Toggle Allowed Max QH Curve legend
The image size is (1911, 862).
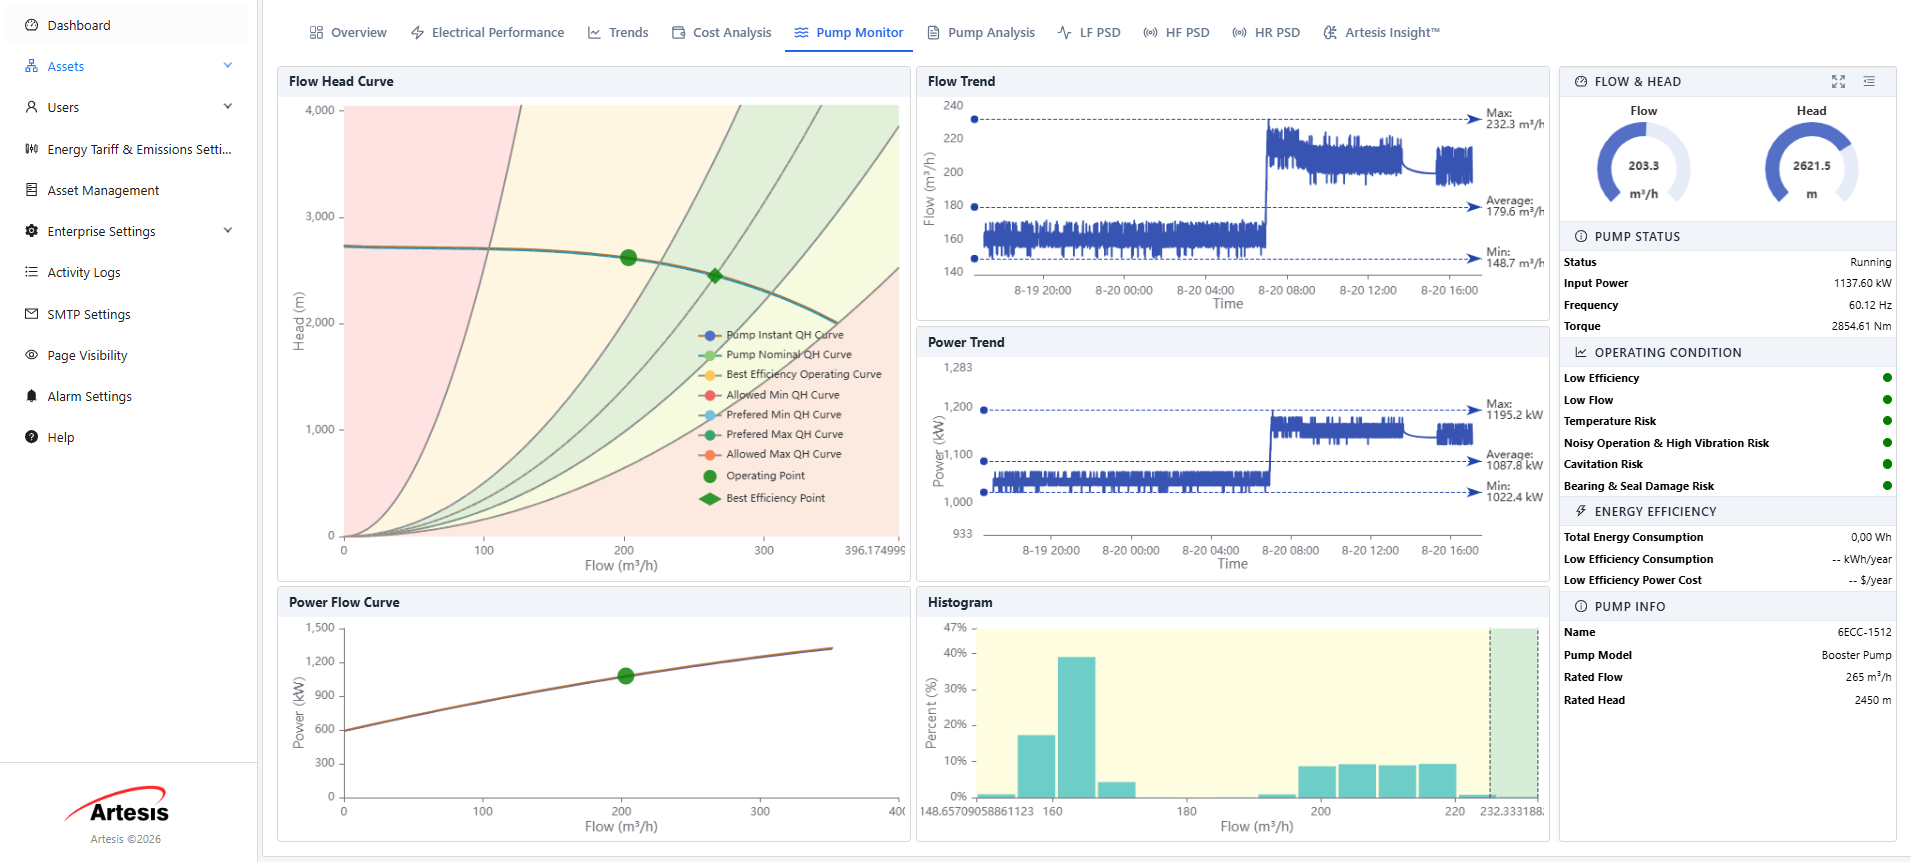click(x=770, y=454)
